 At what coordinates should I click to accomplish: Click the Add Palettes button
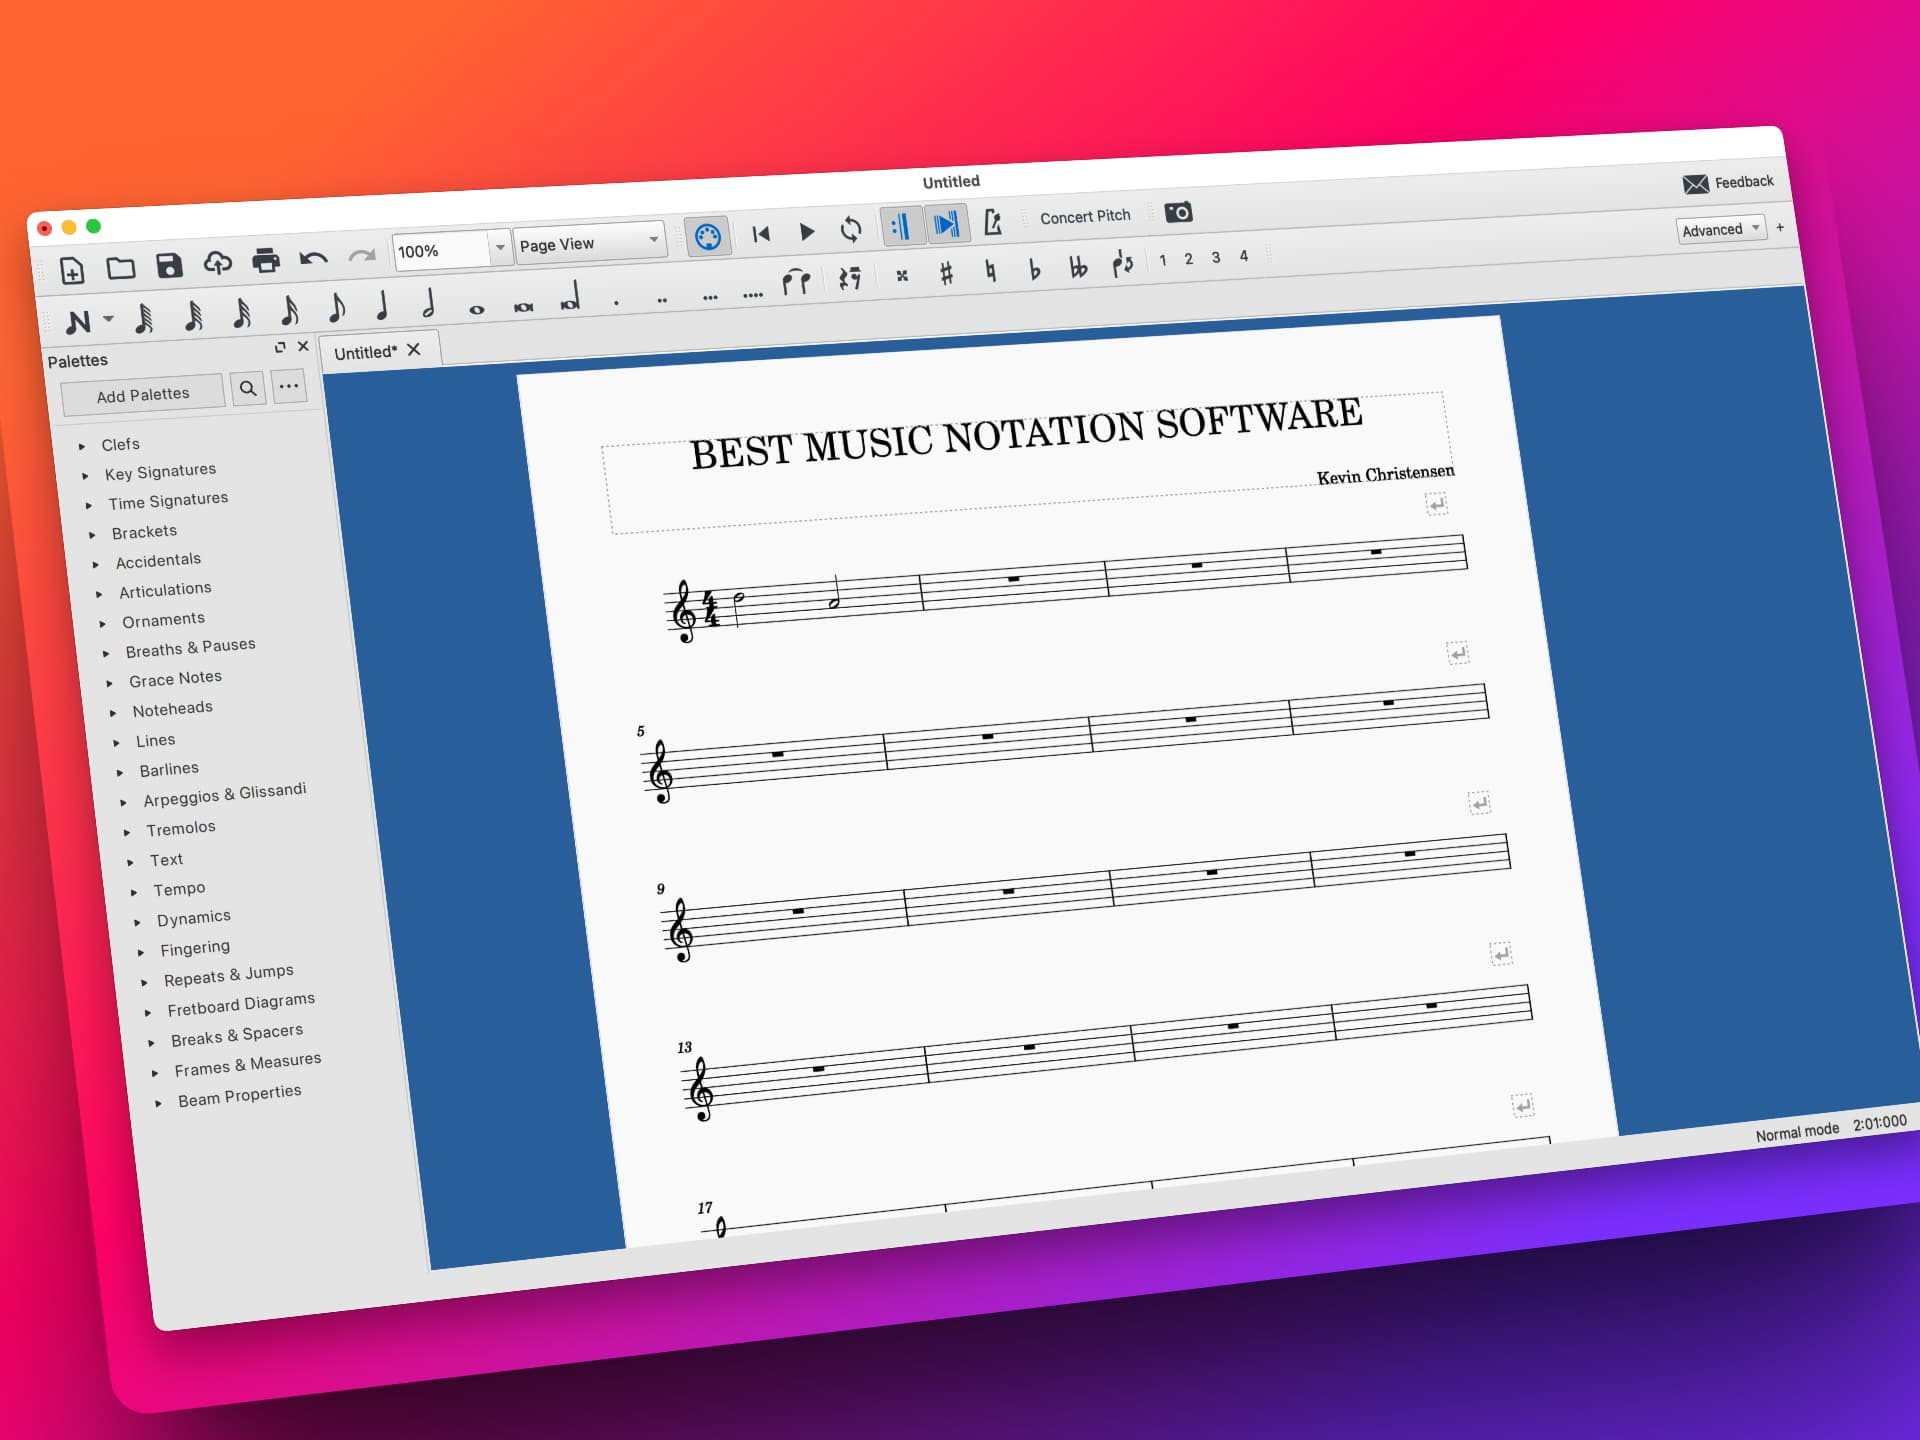pyautogui.click(x=143, y=393)
